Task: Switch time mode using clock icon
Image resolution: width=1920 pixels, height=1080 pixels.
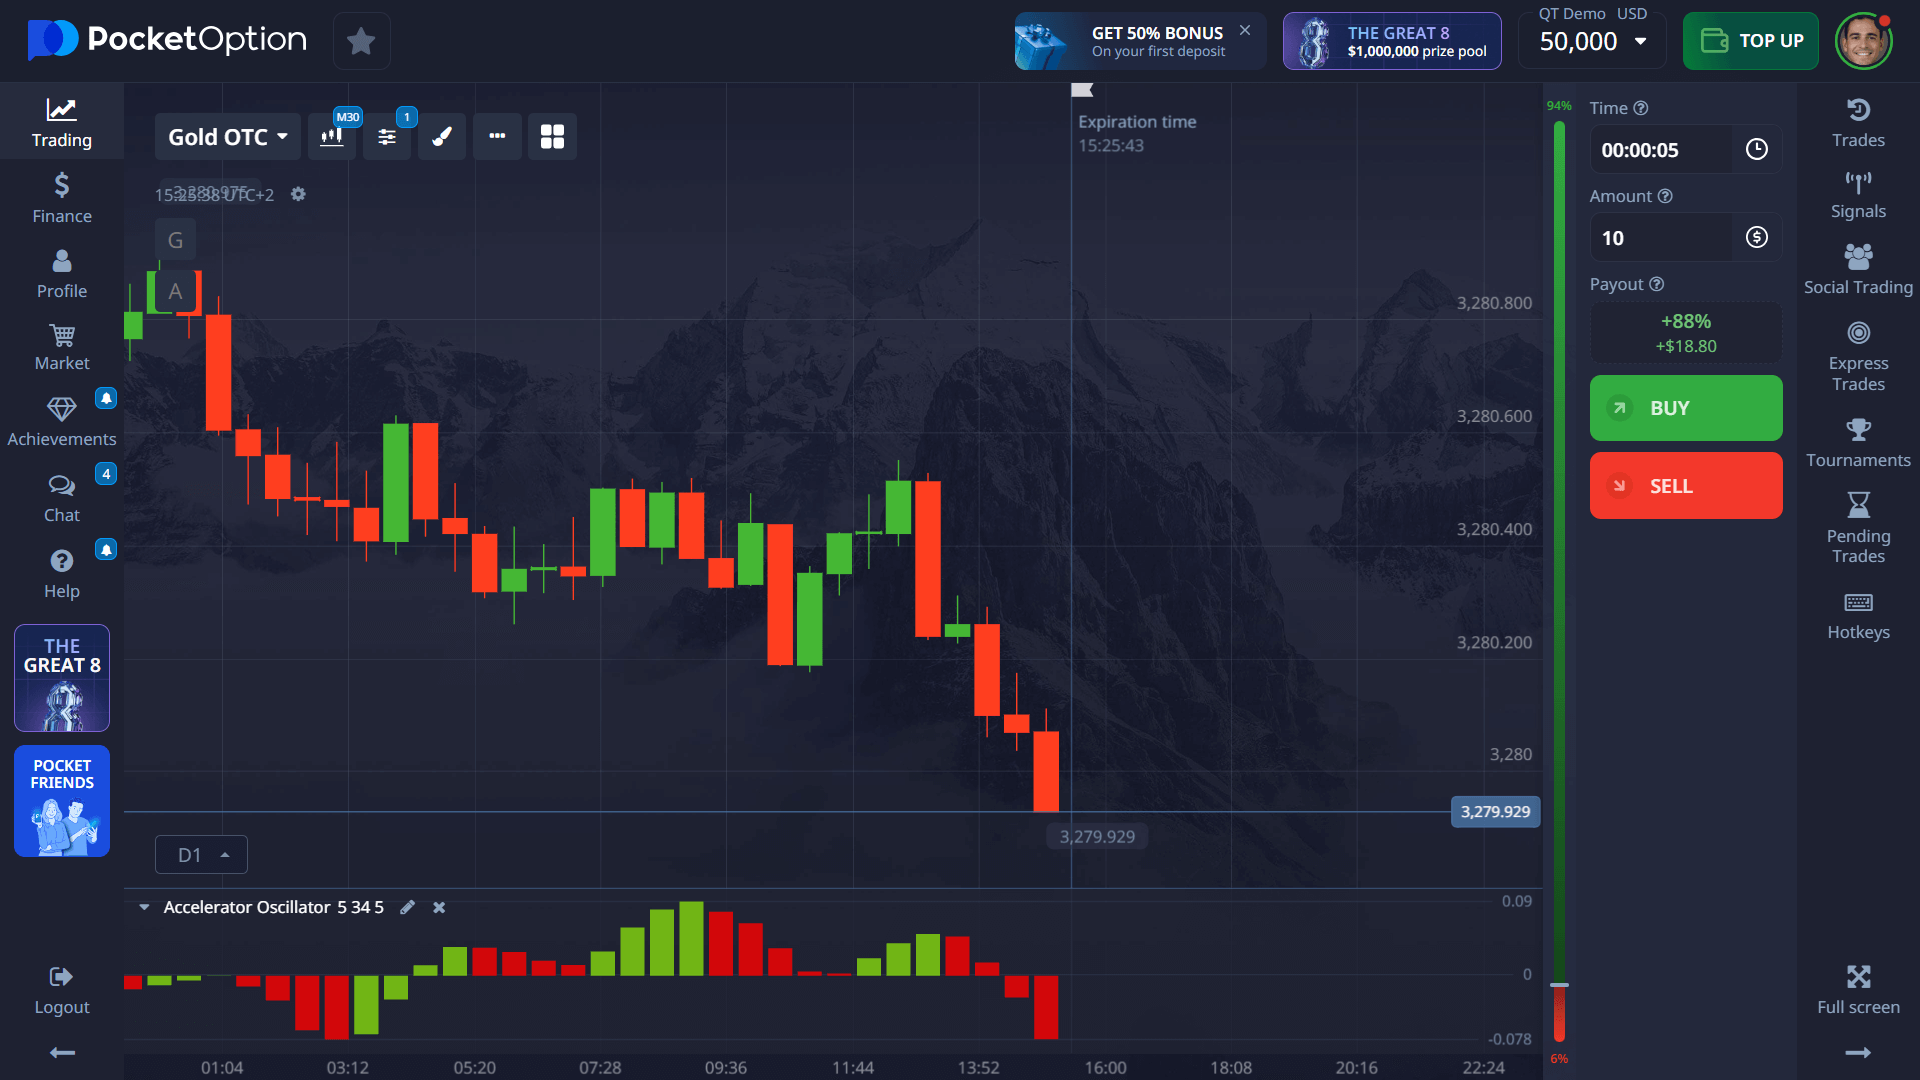Action: tap(1756, 150)
